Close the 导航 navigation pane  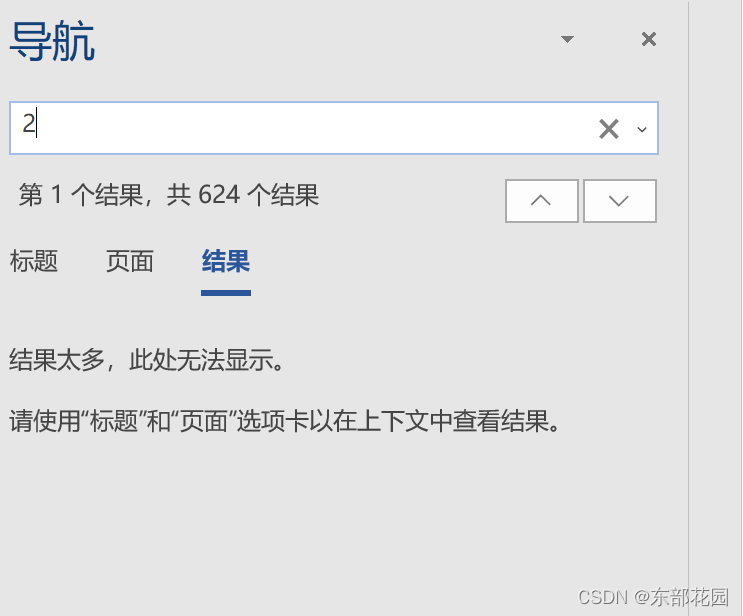[x=649, y=39]
